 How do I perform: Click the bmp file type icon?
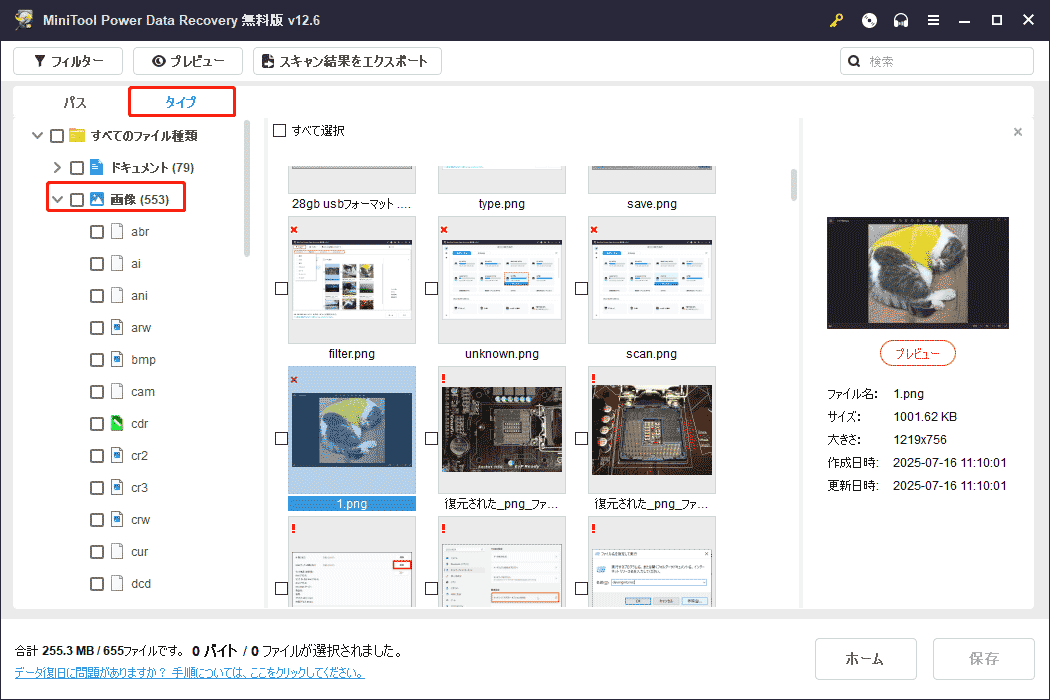(x=117, y=360)
